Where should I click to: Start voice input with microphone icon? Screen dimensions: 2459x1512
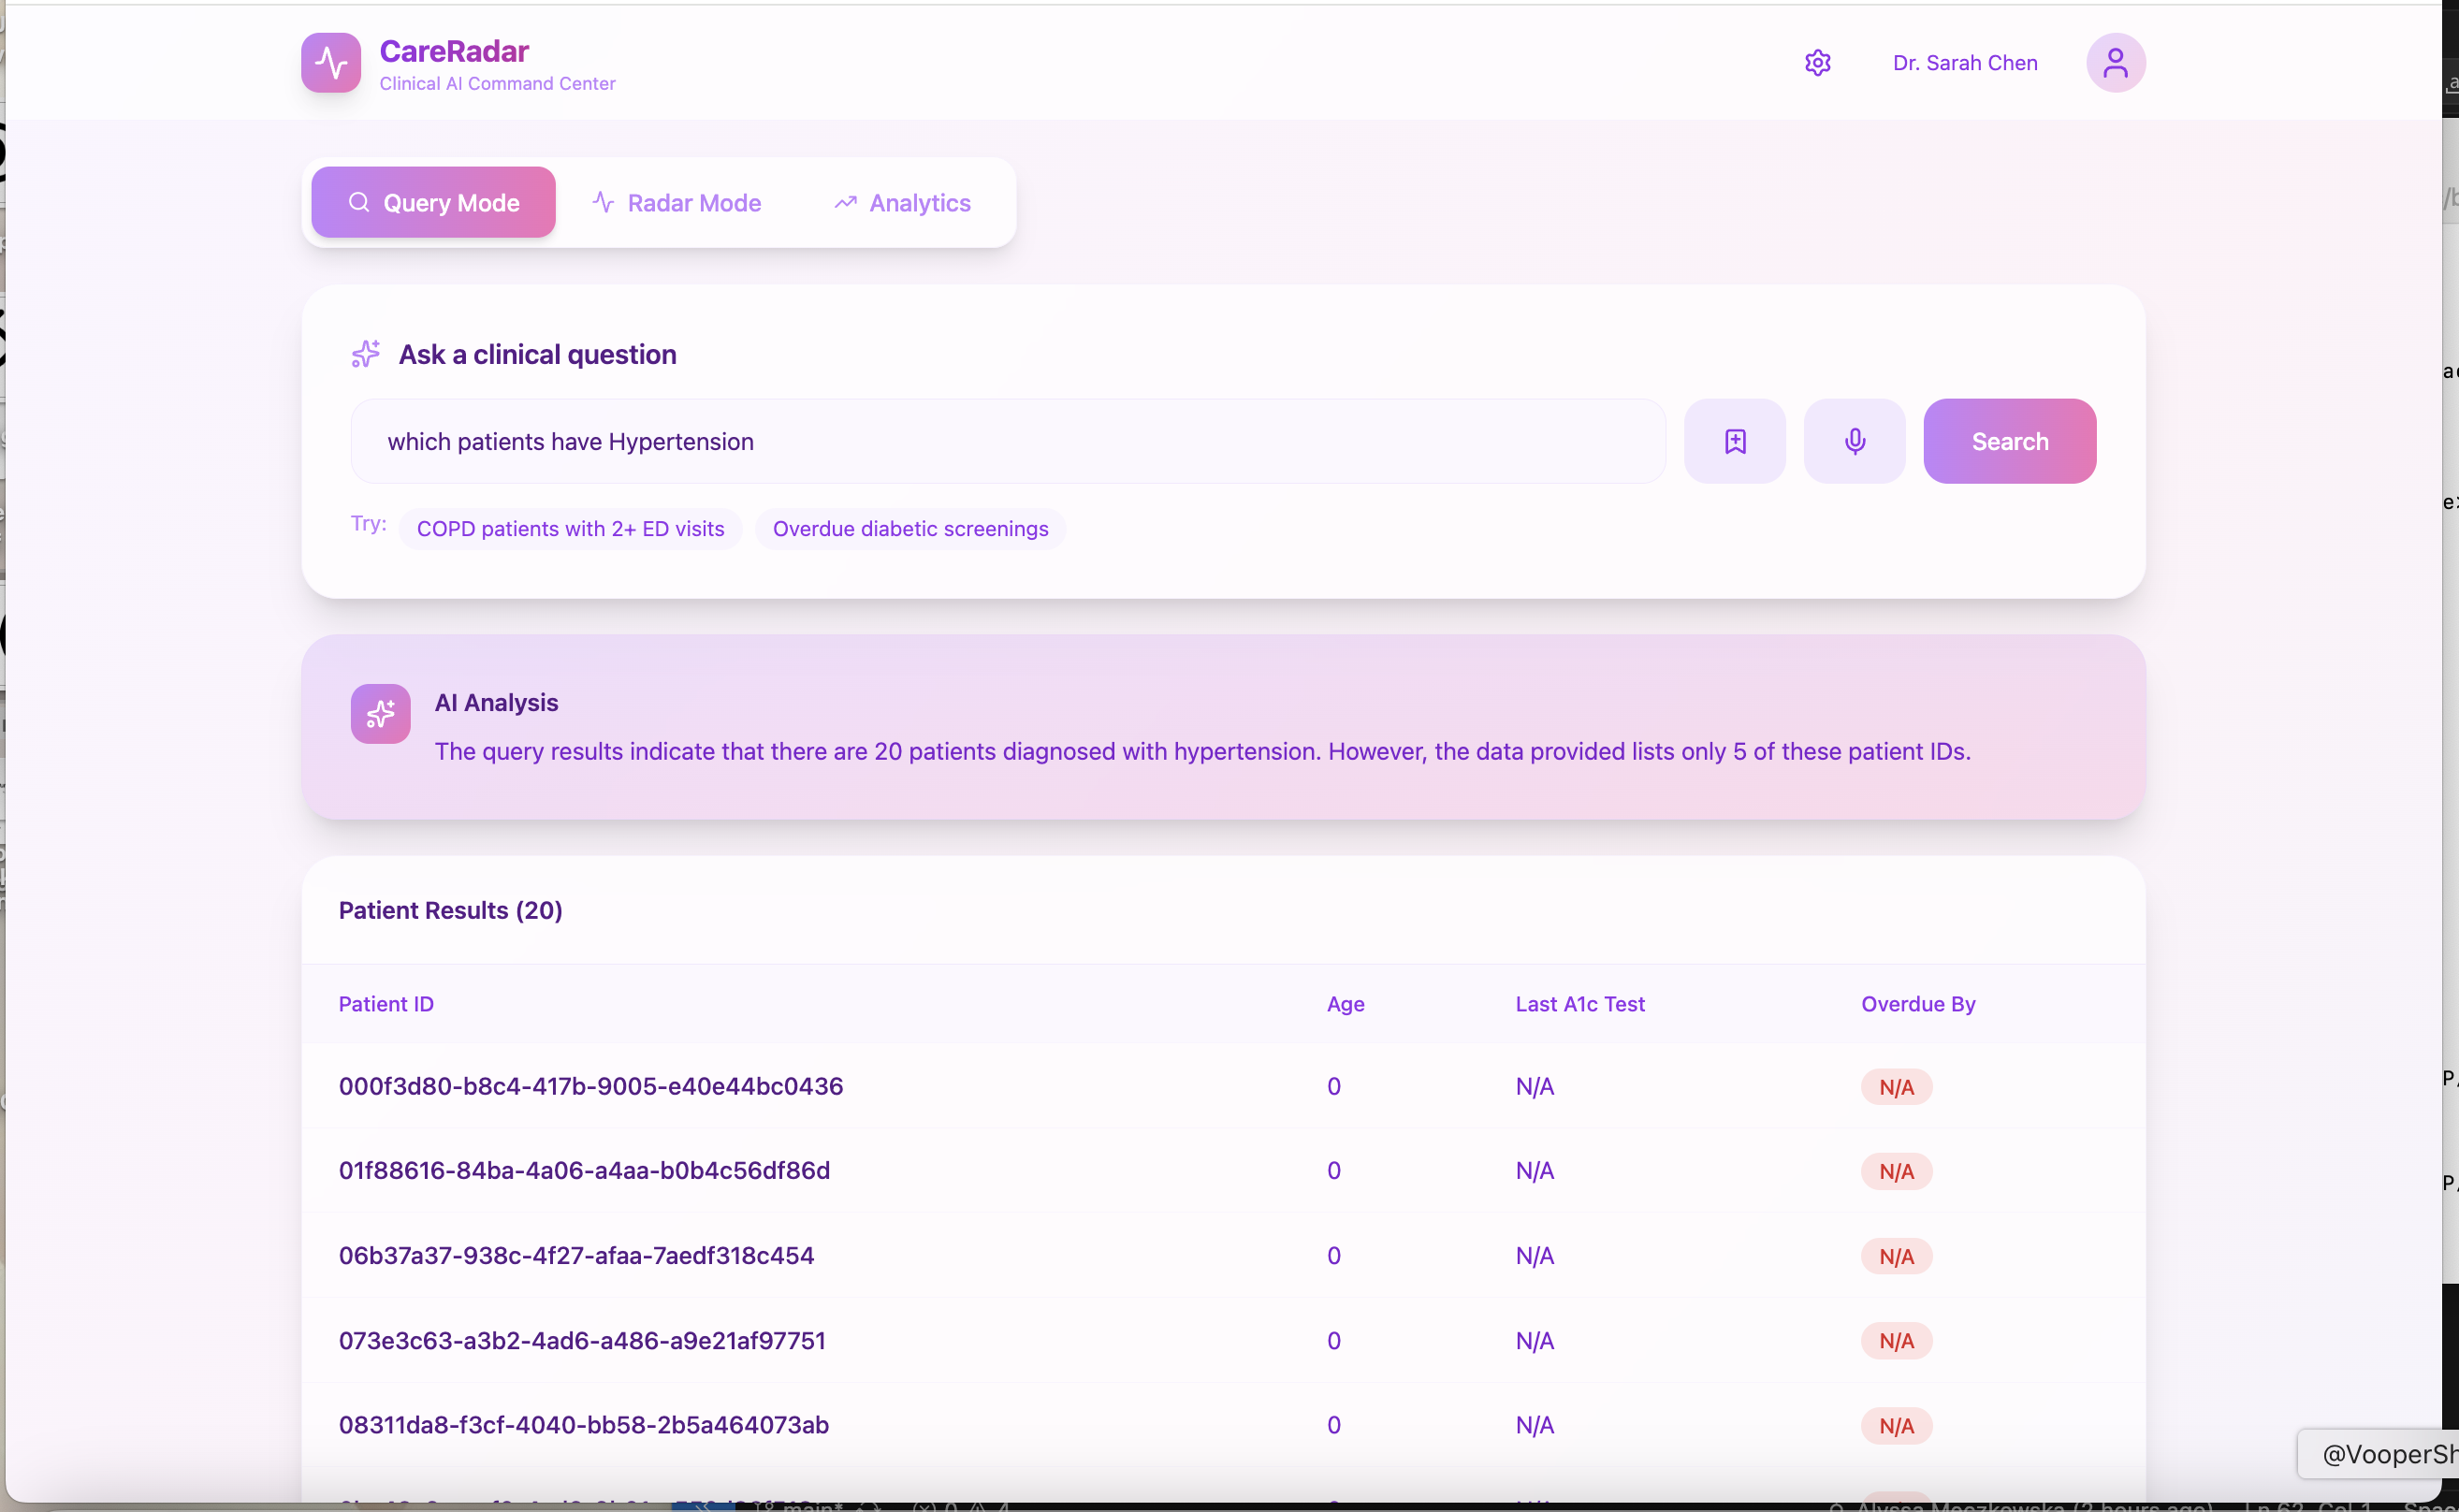click(x=1853, y=441)
